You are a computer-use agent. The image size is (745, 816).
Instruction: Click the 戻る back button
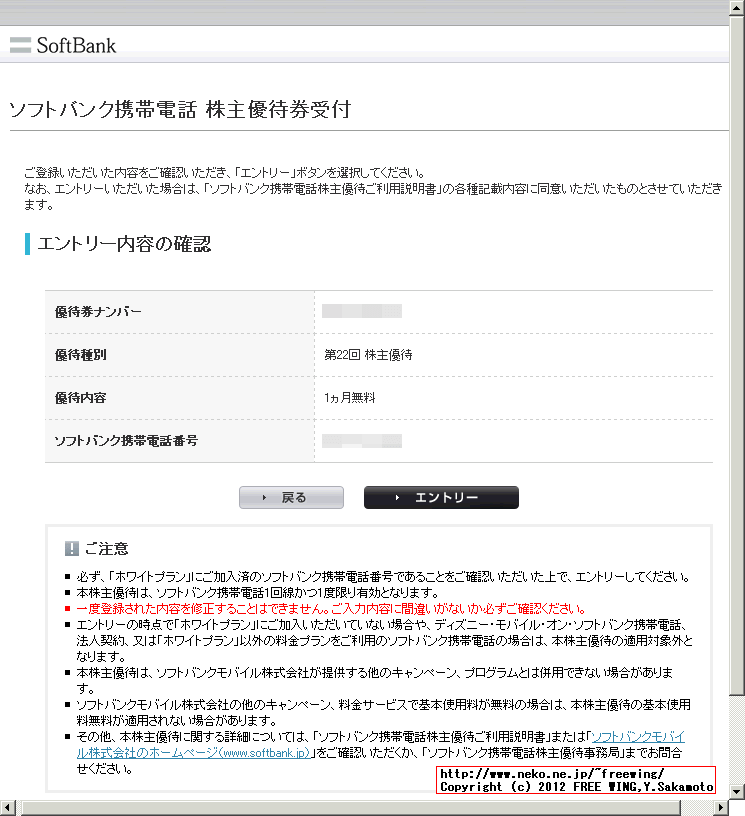pos(291,498)
